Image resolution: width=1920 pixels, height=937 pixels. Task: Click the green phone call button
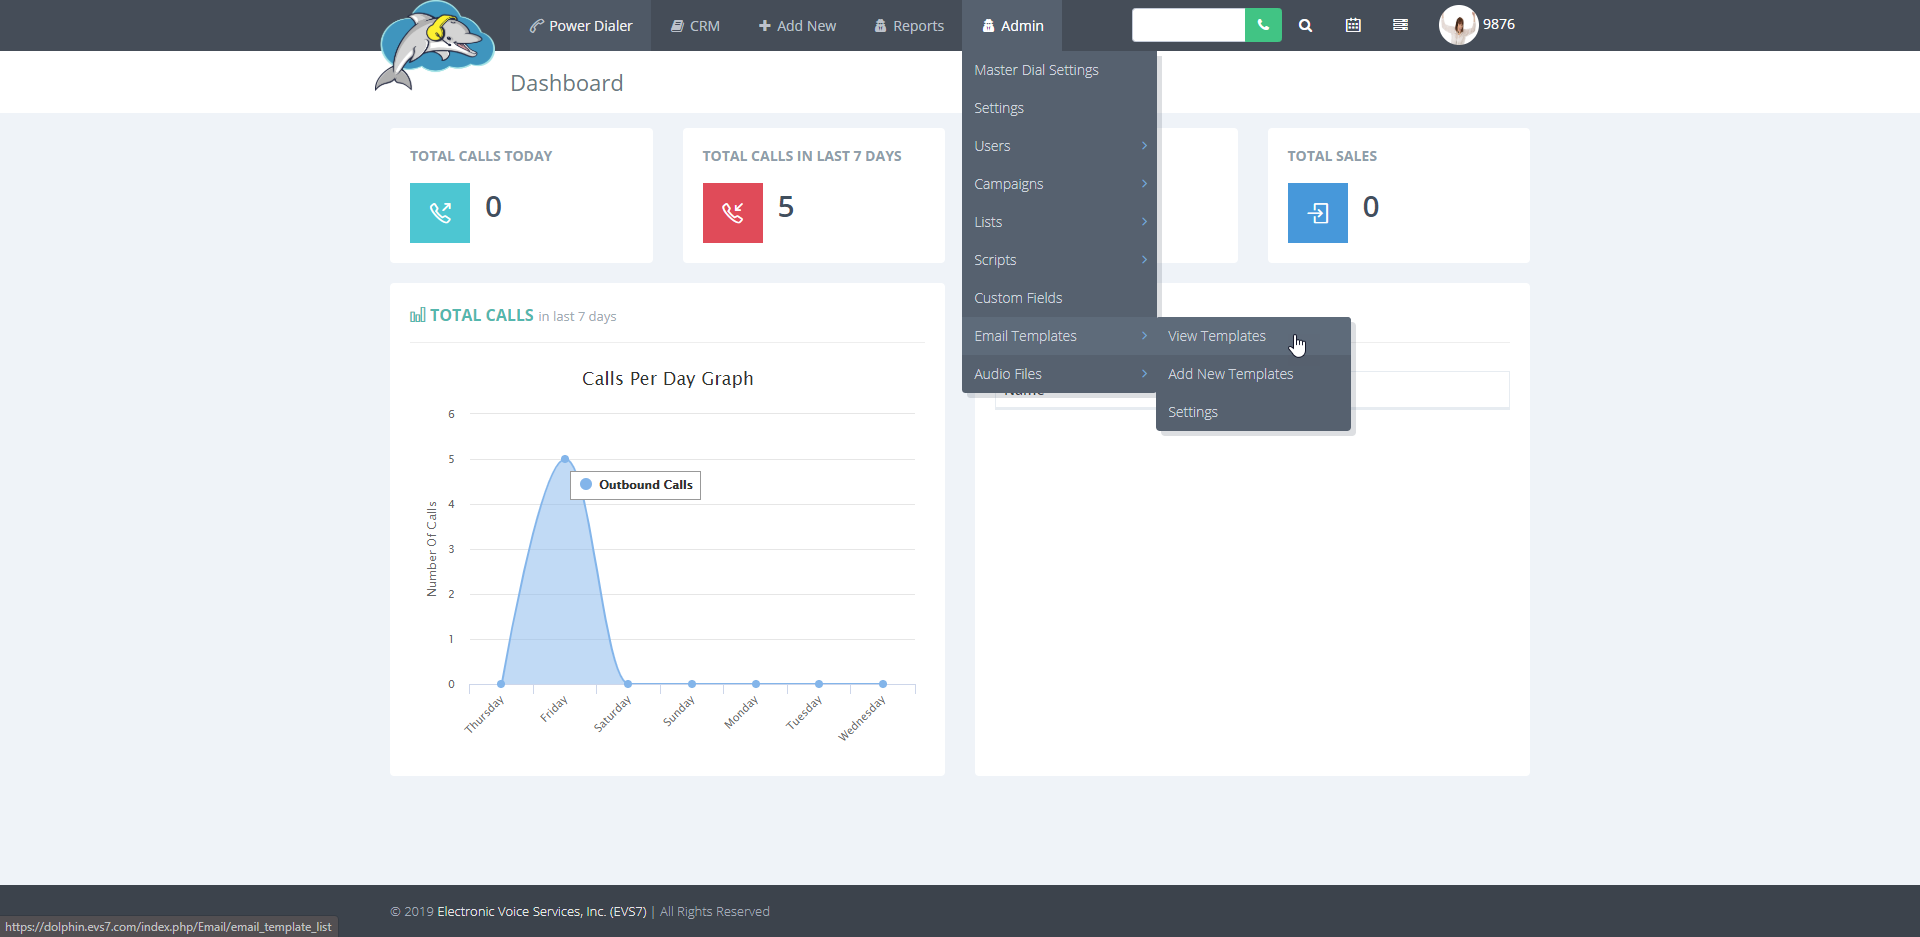[x=1263, y=25]
